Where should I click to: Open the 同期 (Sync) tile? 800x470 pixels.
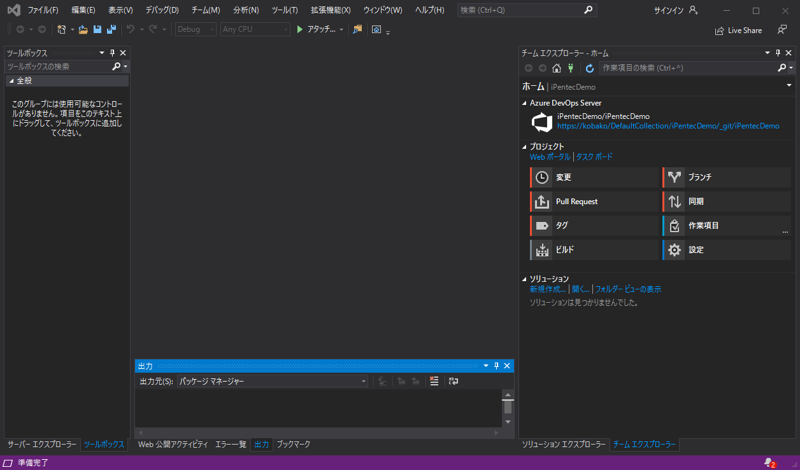point(727,202)
